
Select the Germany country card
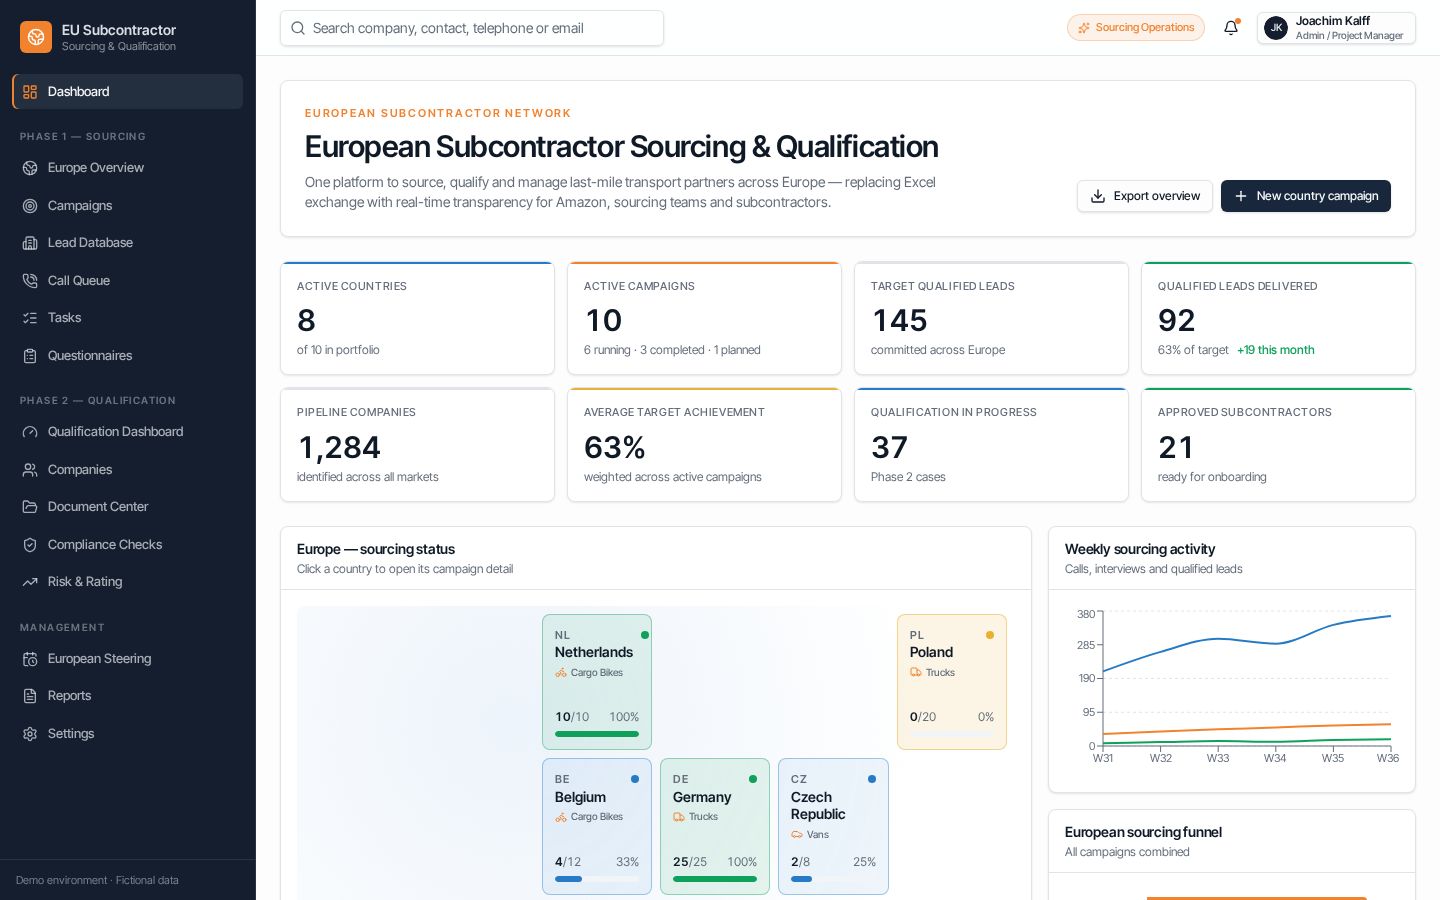tap(715, 826)
